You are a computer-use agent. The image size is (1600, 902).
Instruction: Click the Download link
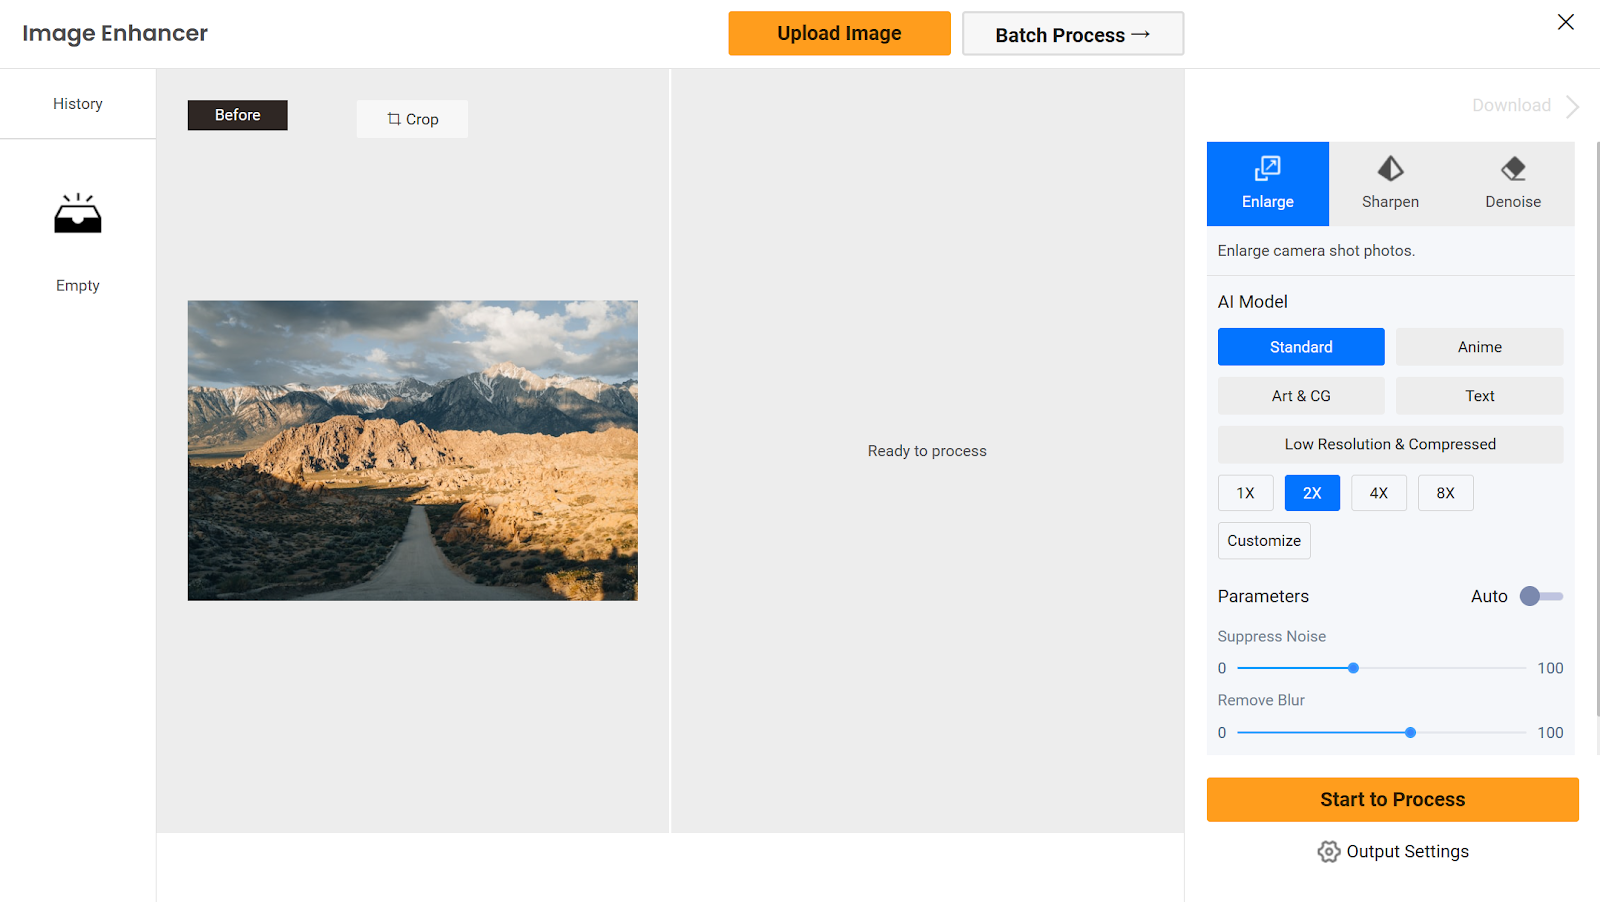point(1511,105)
